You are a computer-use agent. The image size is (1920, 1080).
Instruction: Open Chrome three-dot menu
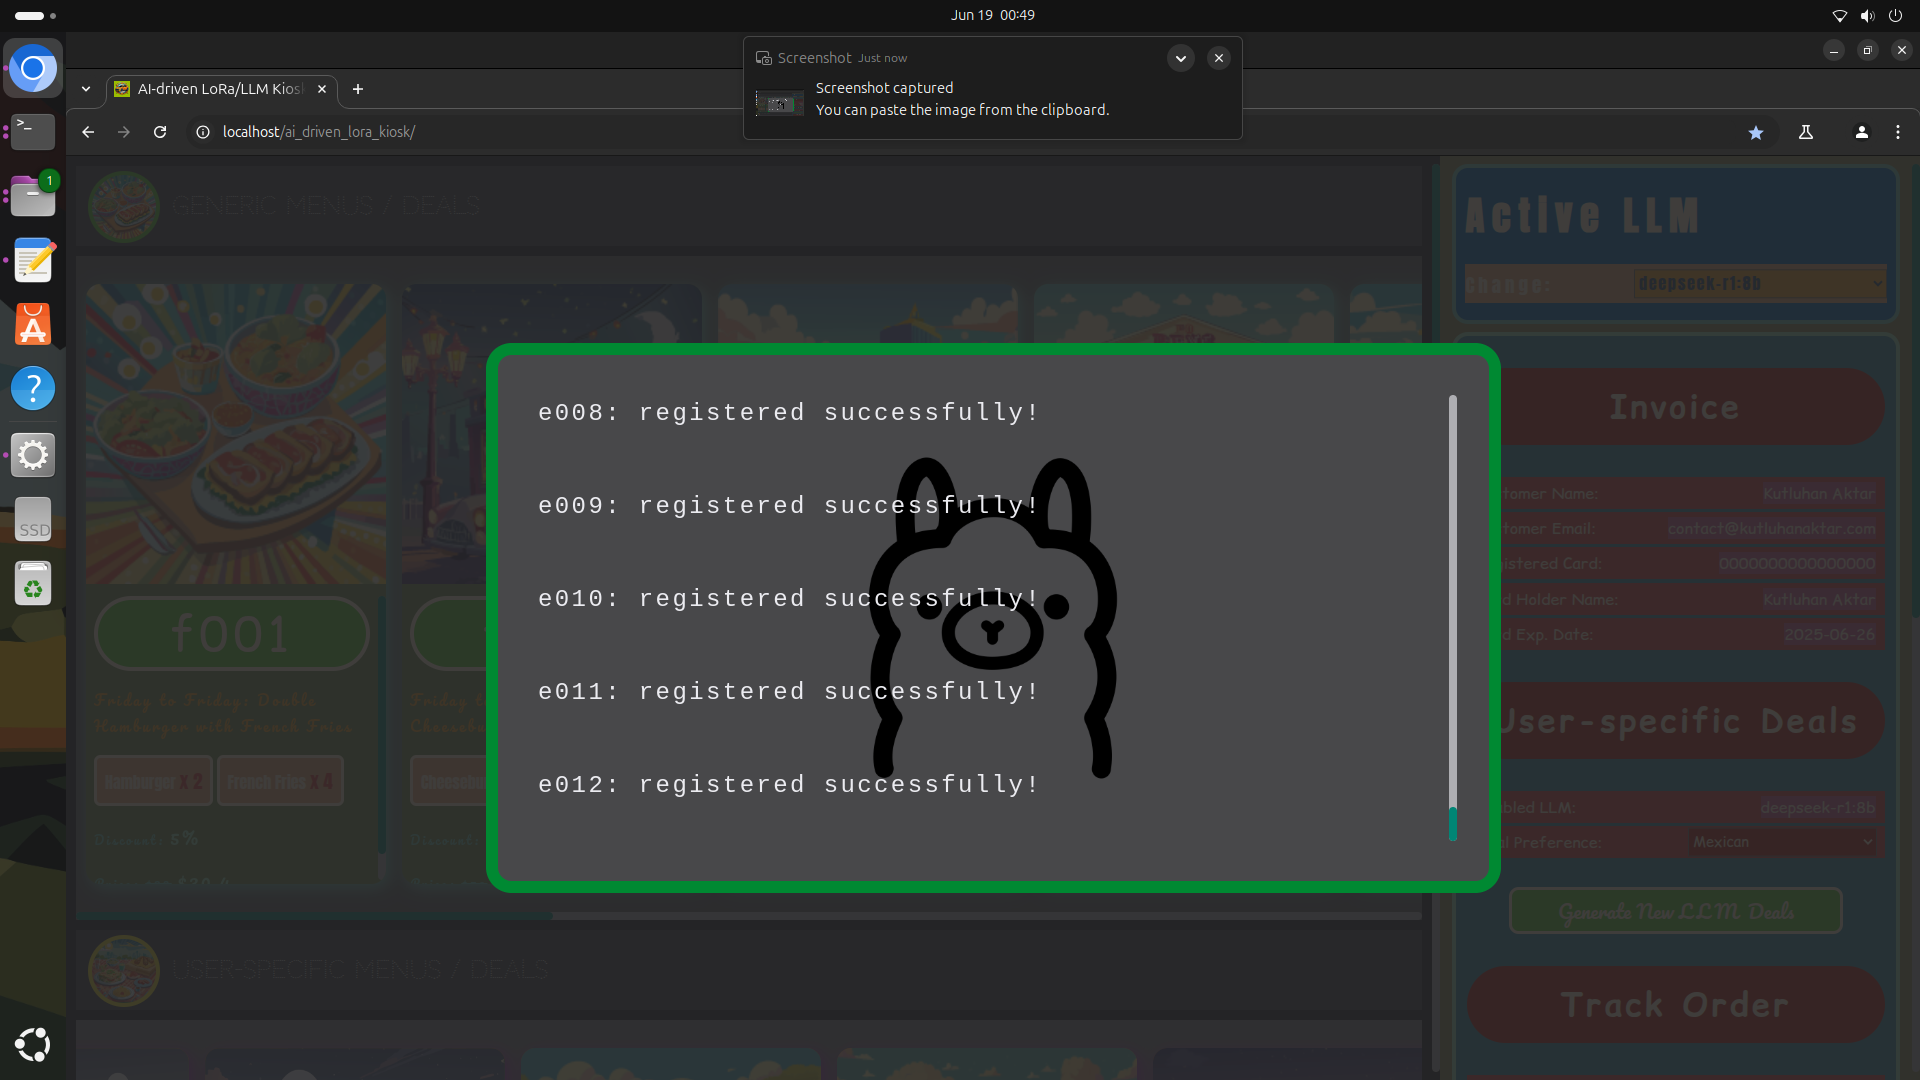tap(1897, 132)
